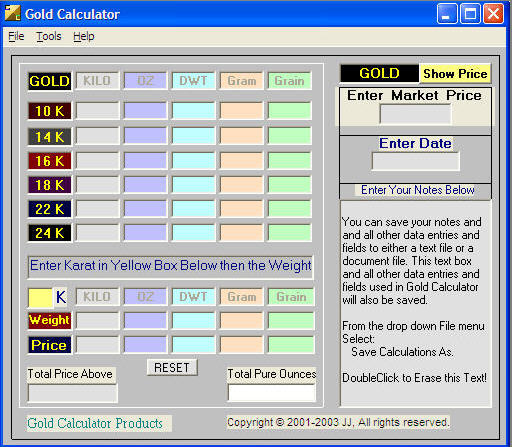Screen dimensions: 512x447
Task: Click the Total Pure Ounces field
Action: [272, 393]
